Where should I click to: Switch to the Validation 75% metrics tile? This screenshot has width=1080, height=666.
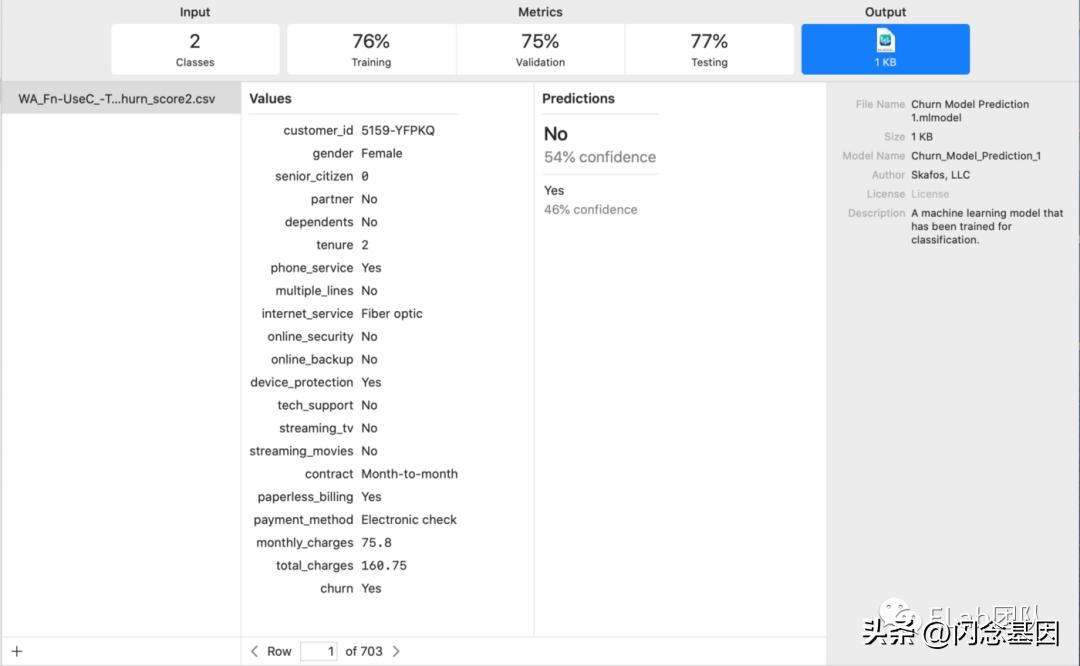[x=540, y=49]
